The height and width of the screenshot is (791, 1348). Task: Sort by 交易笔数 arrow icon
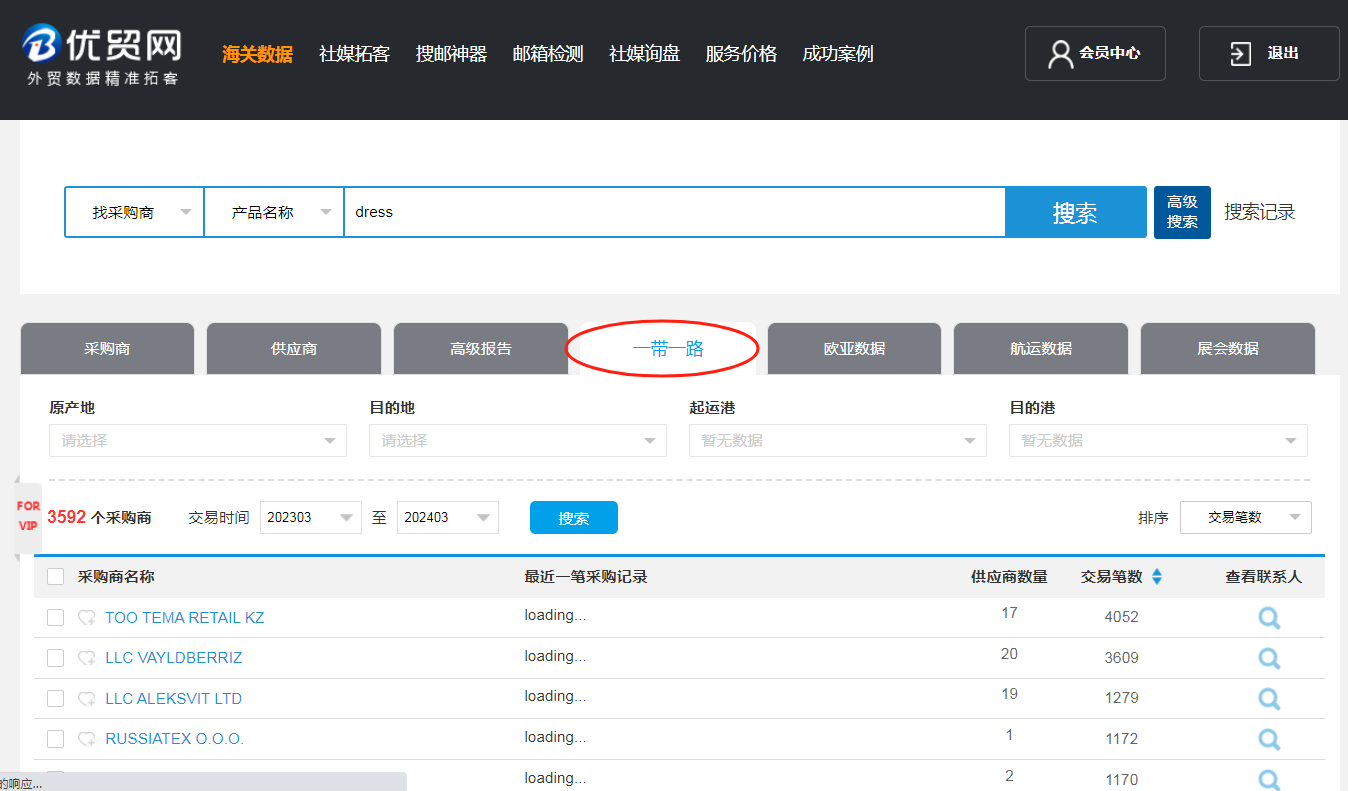point(1157,577)
